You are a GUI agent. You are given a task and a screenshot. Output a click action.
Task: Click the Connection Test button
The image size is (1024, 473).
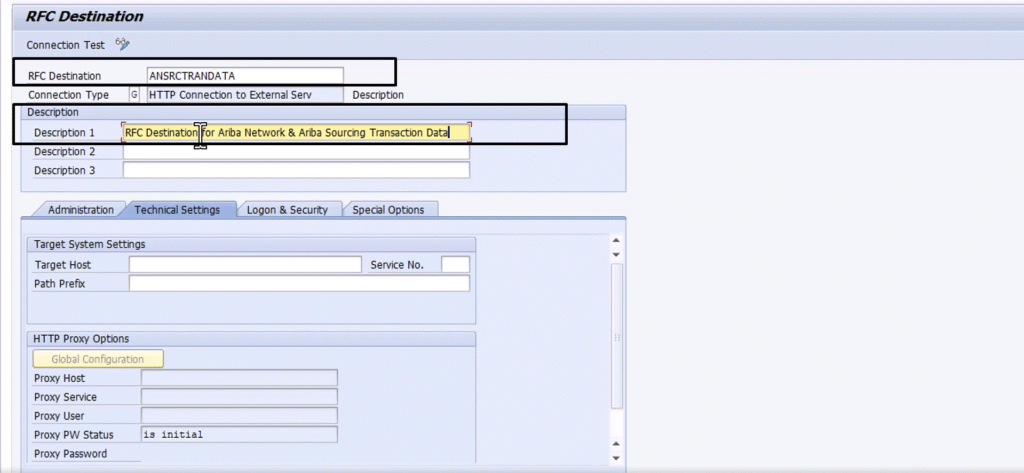(65, 45)
